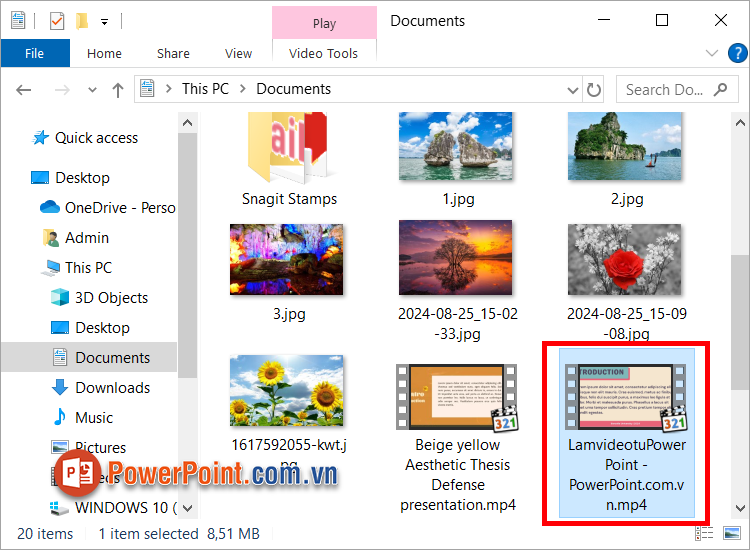Image resolution: width=750 pixels, height=550 pixels.
Task: Click the OneDrive cloud icon
Action: (x=50, y=207)
